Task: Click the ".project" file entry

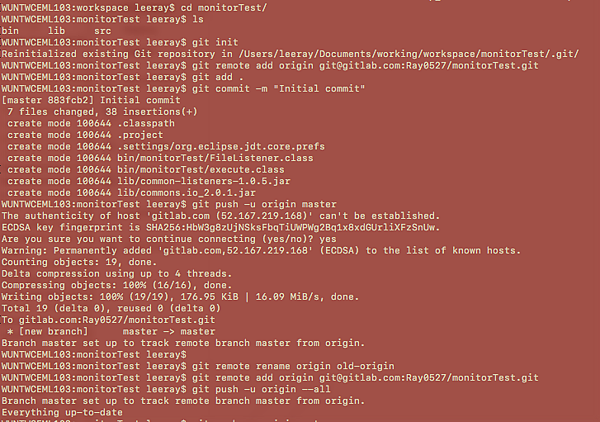Action: pyautogui.click(x=138, y=135)
